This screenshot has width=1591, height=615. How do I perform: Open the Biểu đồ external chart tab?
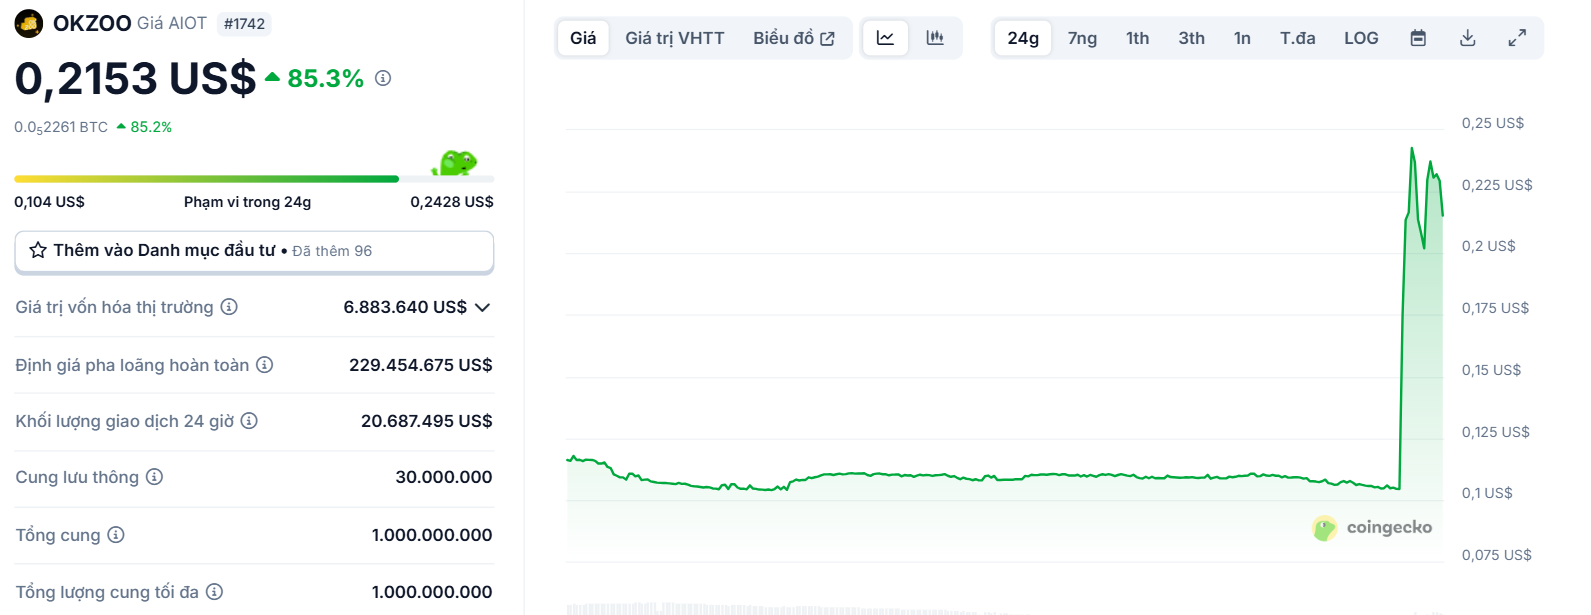pos(794,38)
